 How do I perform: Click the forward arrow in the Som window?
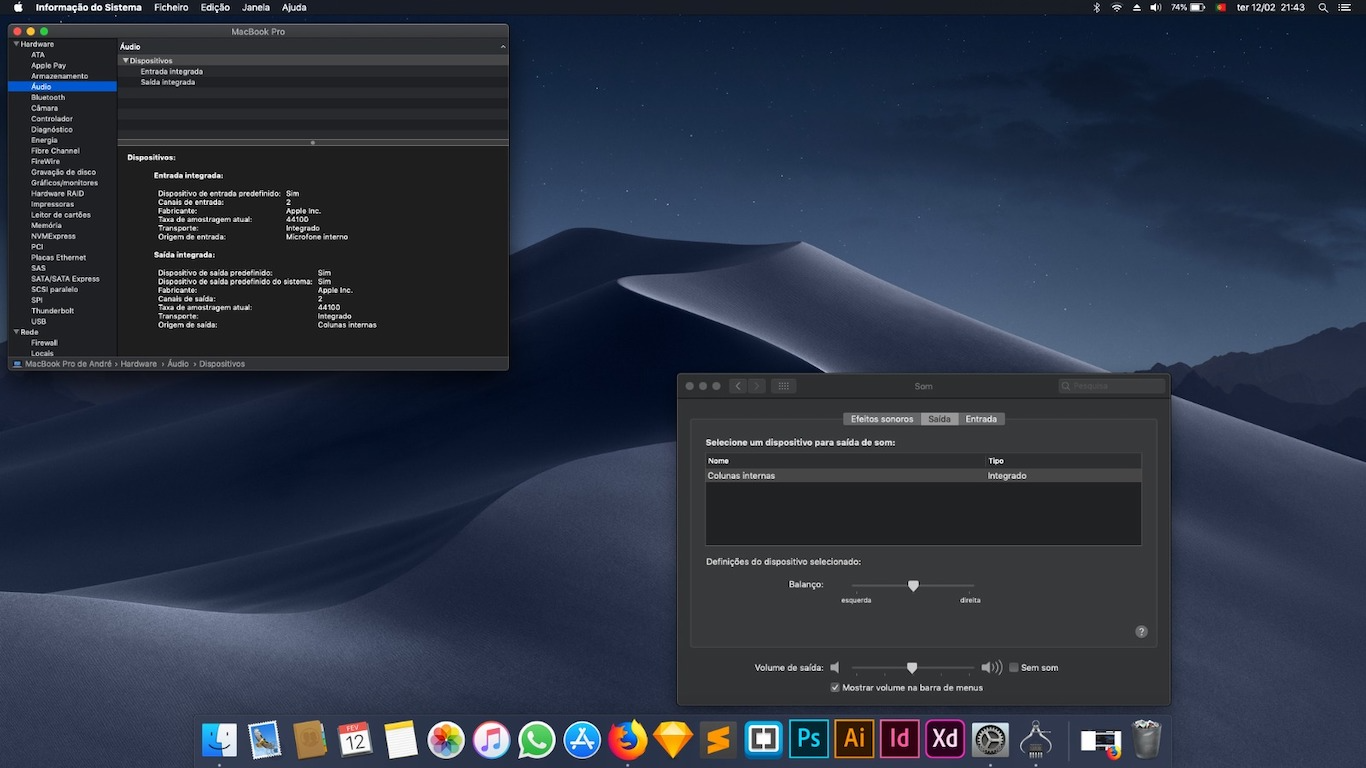click(757, 386)
